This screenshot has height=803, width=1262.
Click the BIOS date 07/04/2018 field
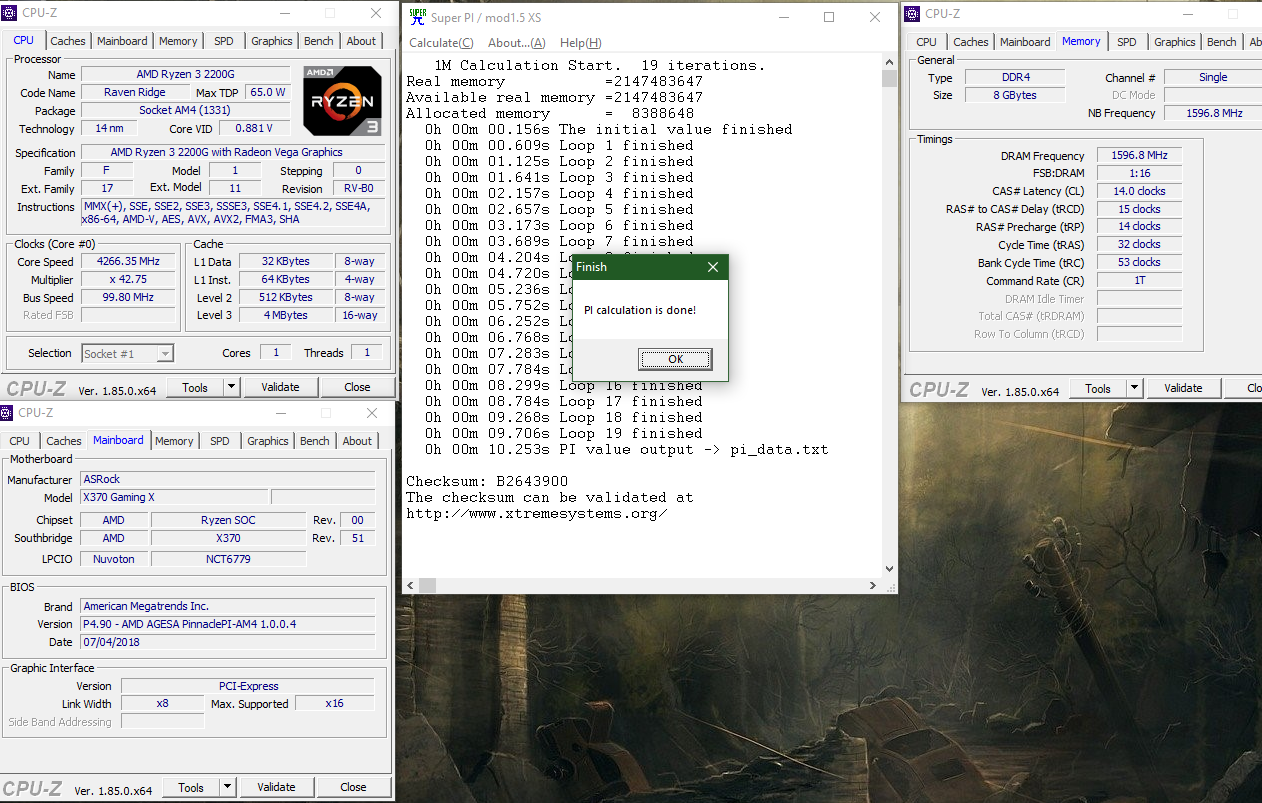coord(227,642)
